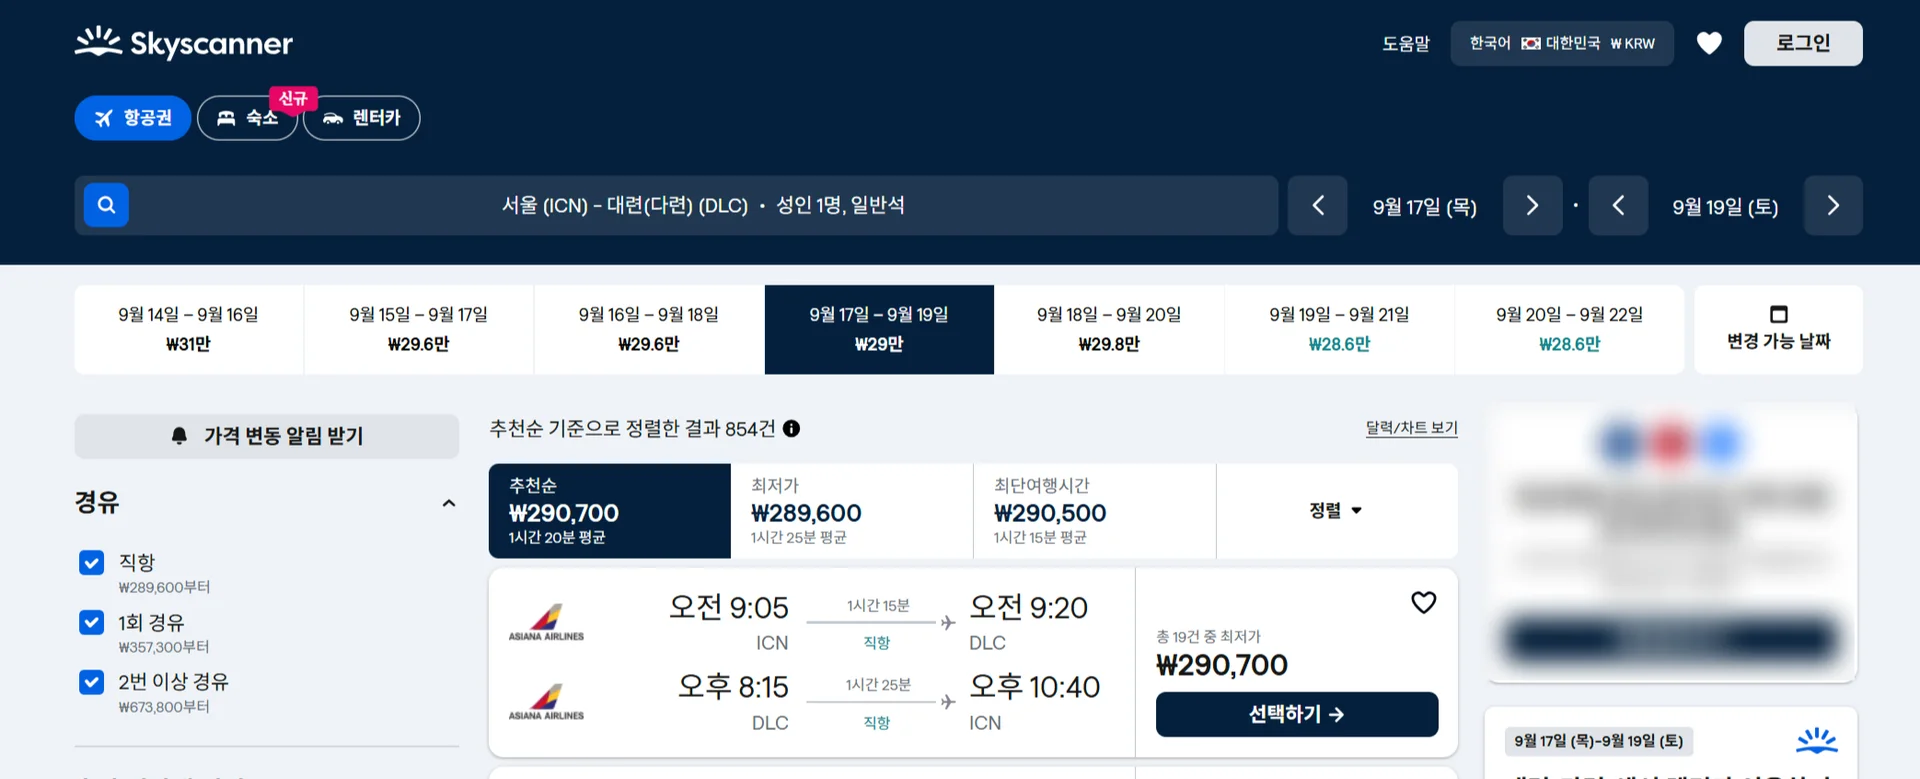Viewport: 1920px width, 779px height.
Task: Save the Asiana flight with the heart icon
Action: tap(1423, 602)
